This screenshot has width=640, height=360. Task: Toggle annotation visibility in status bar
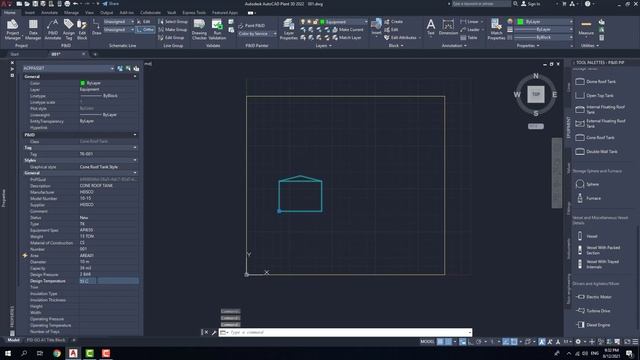pyautogui.click(x=542, y=342)
